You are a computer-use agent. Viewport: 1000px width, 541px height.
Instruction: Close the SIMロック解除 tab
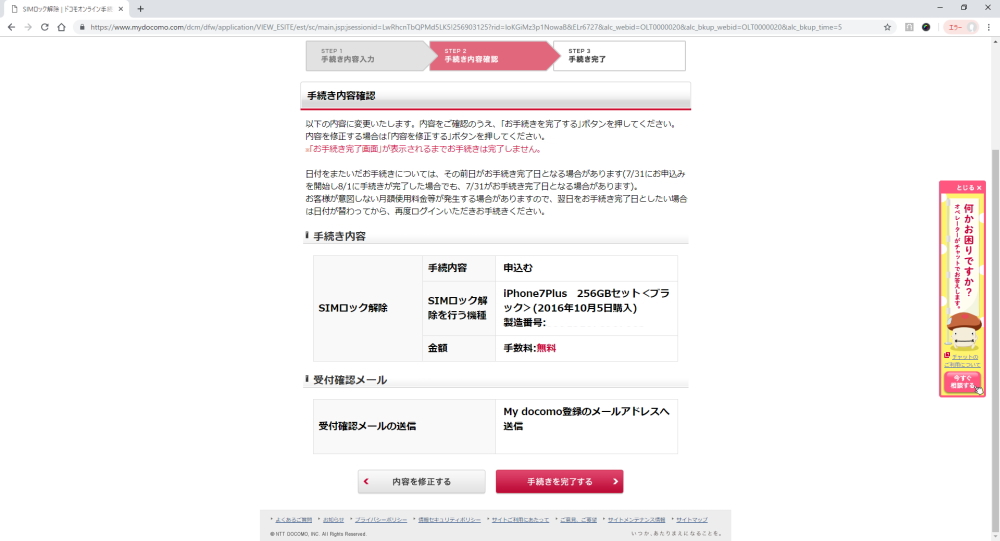click(121, 9)
